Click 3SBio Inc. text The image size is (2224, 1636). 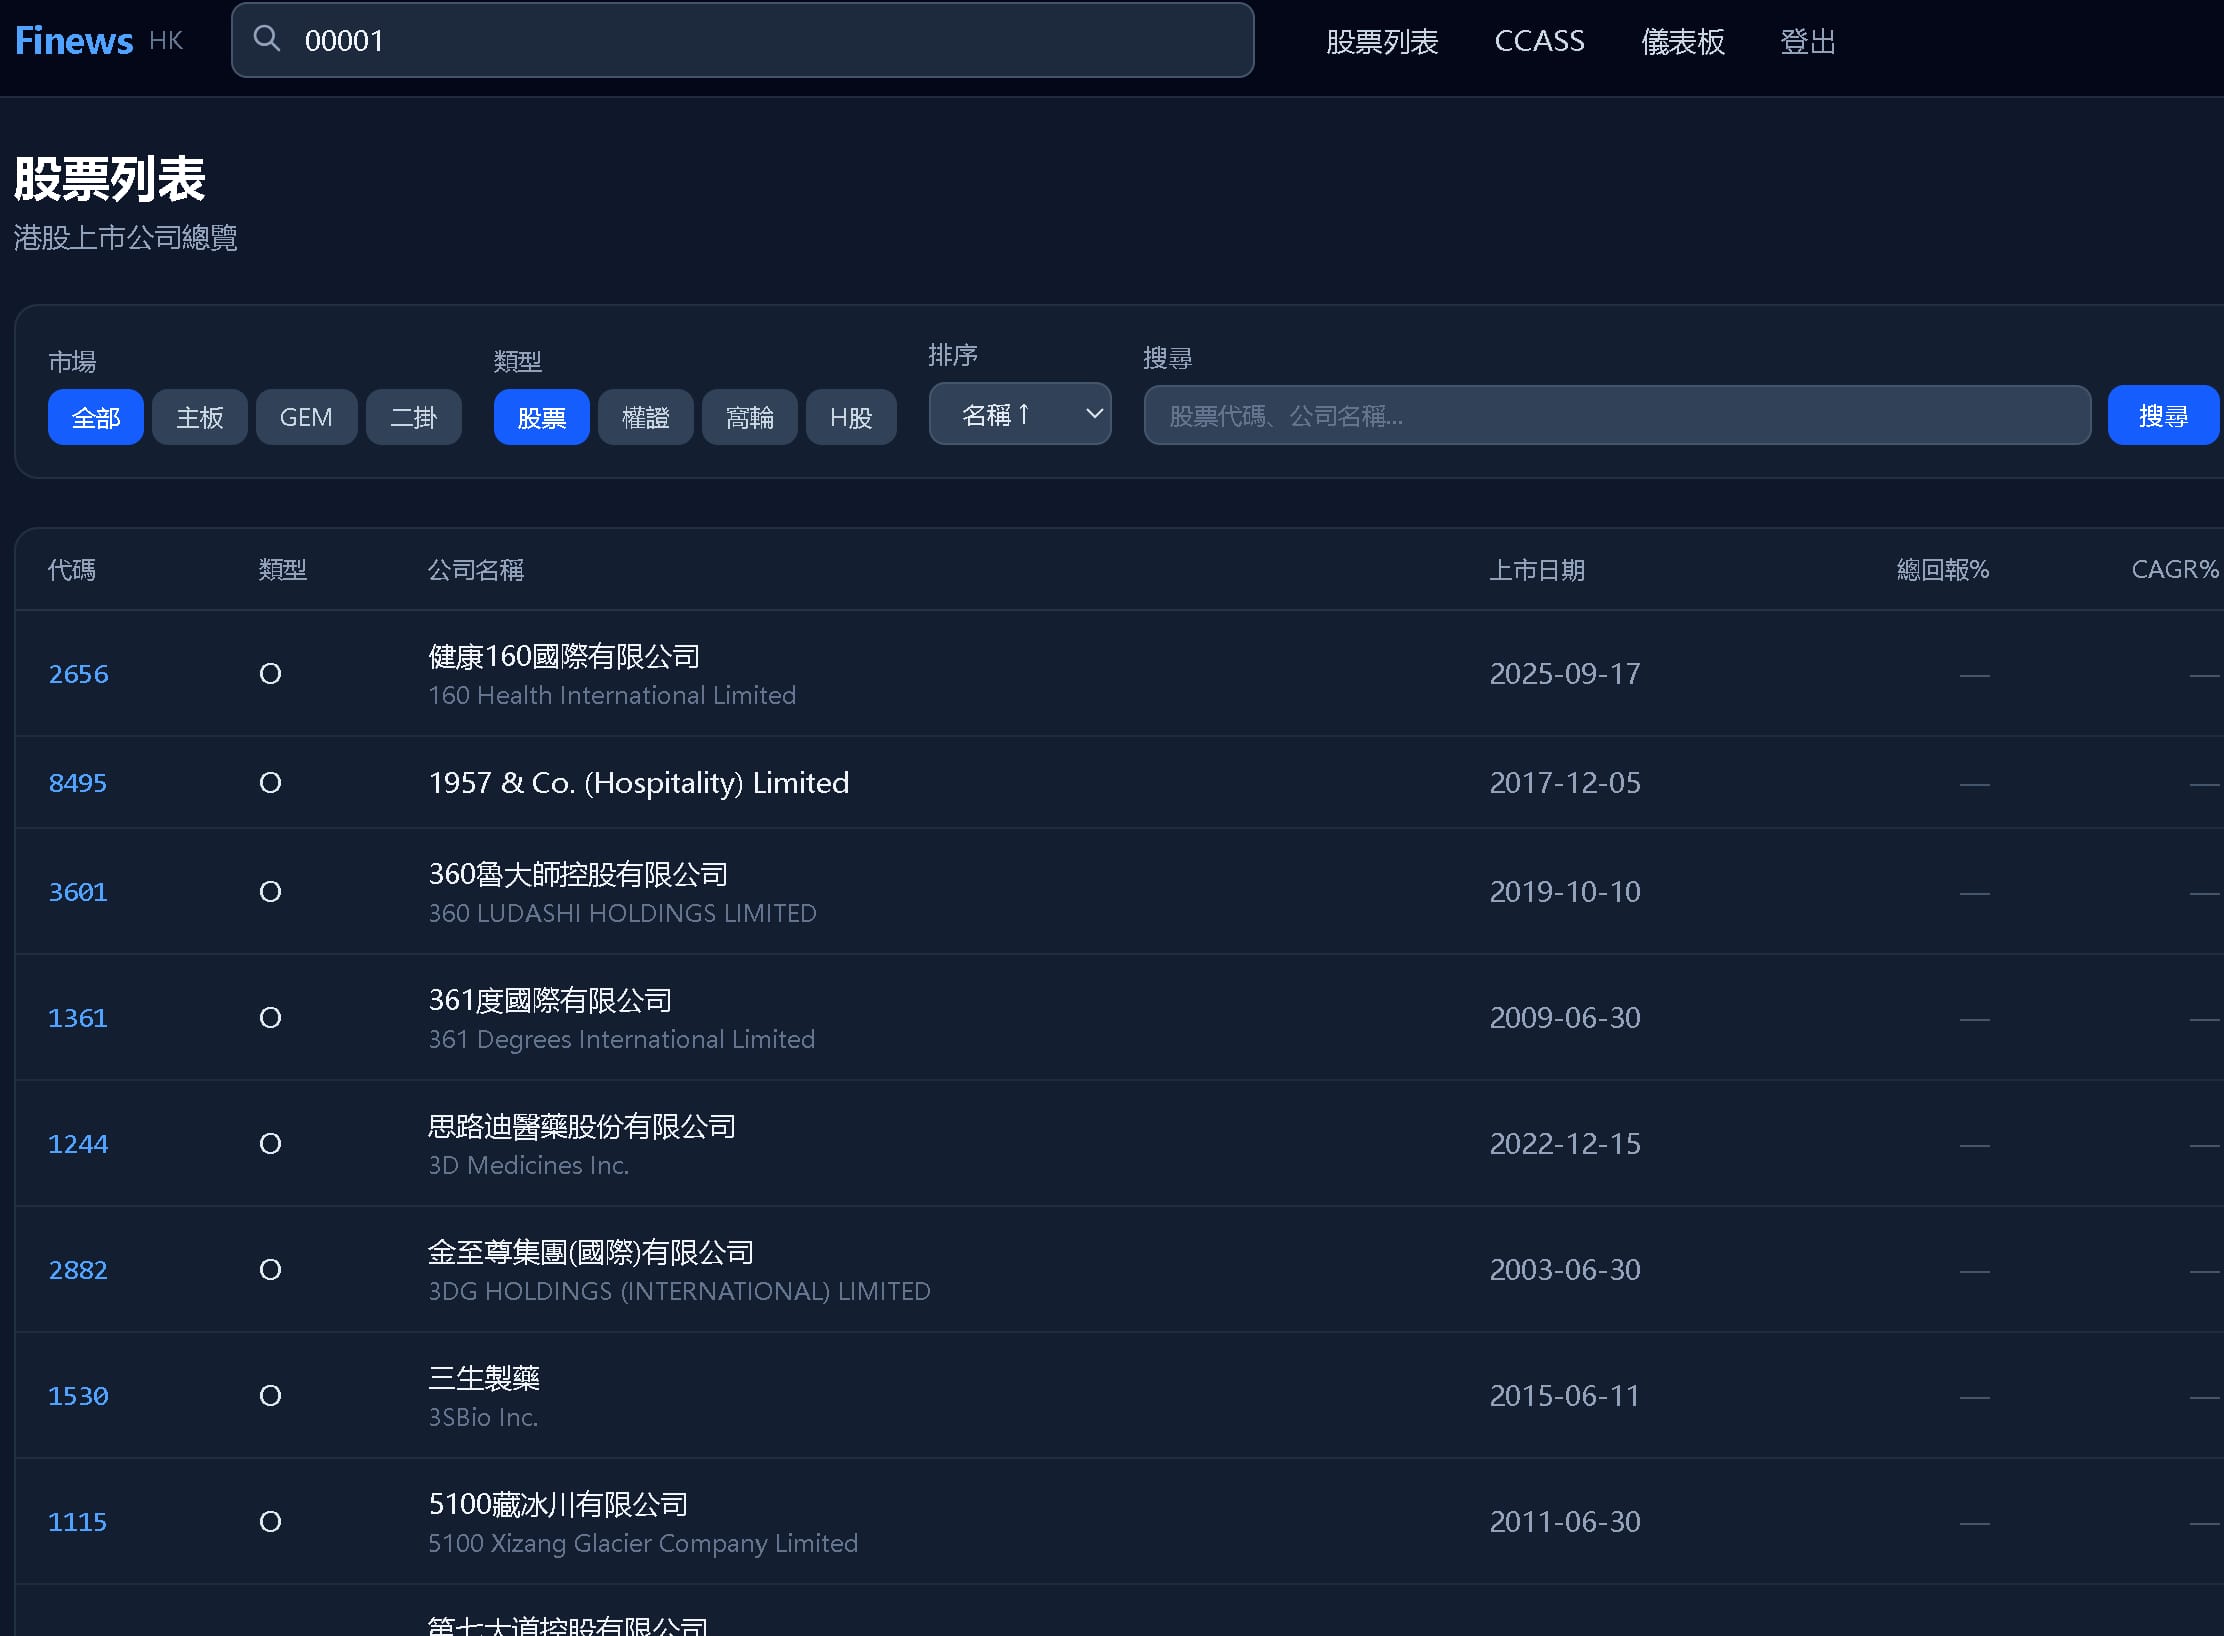[483, 1417]
